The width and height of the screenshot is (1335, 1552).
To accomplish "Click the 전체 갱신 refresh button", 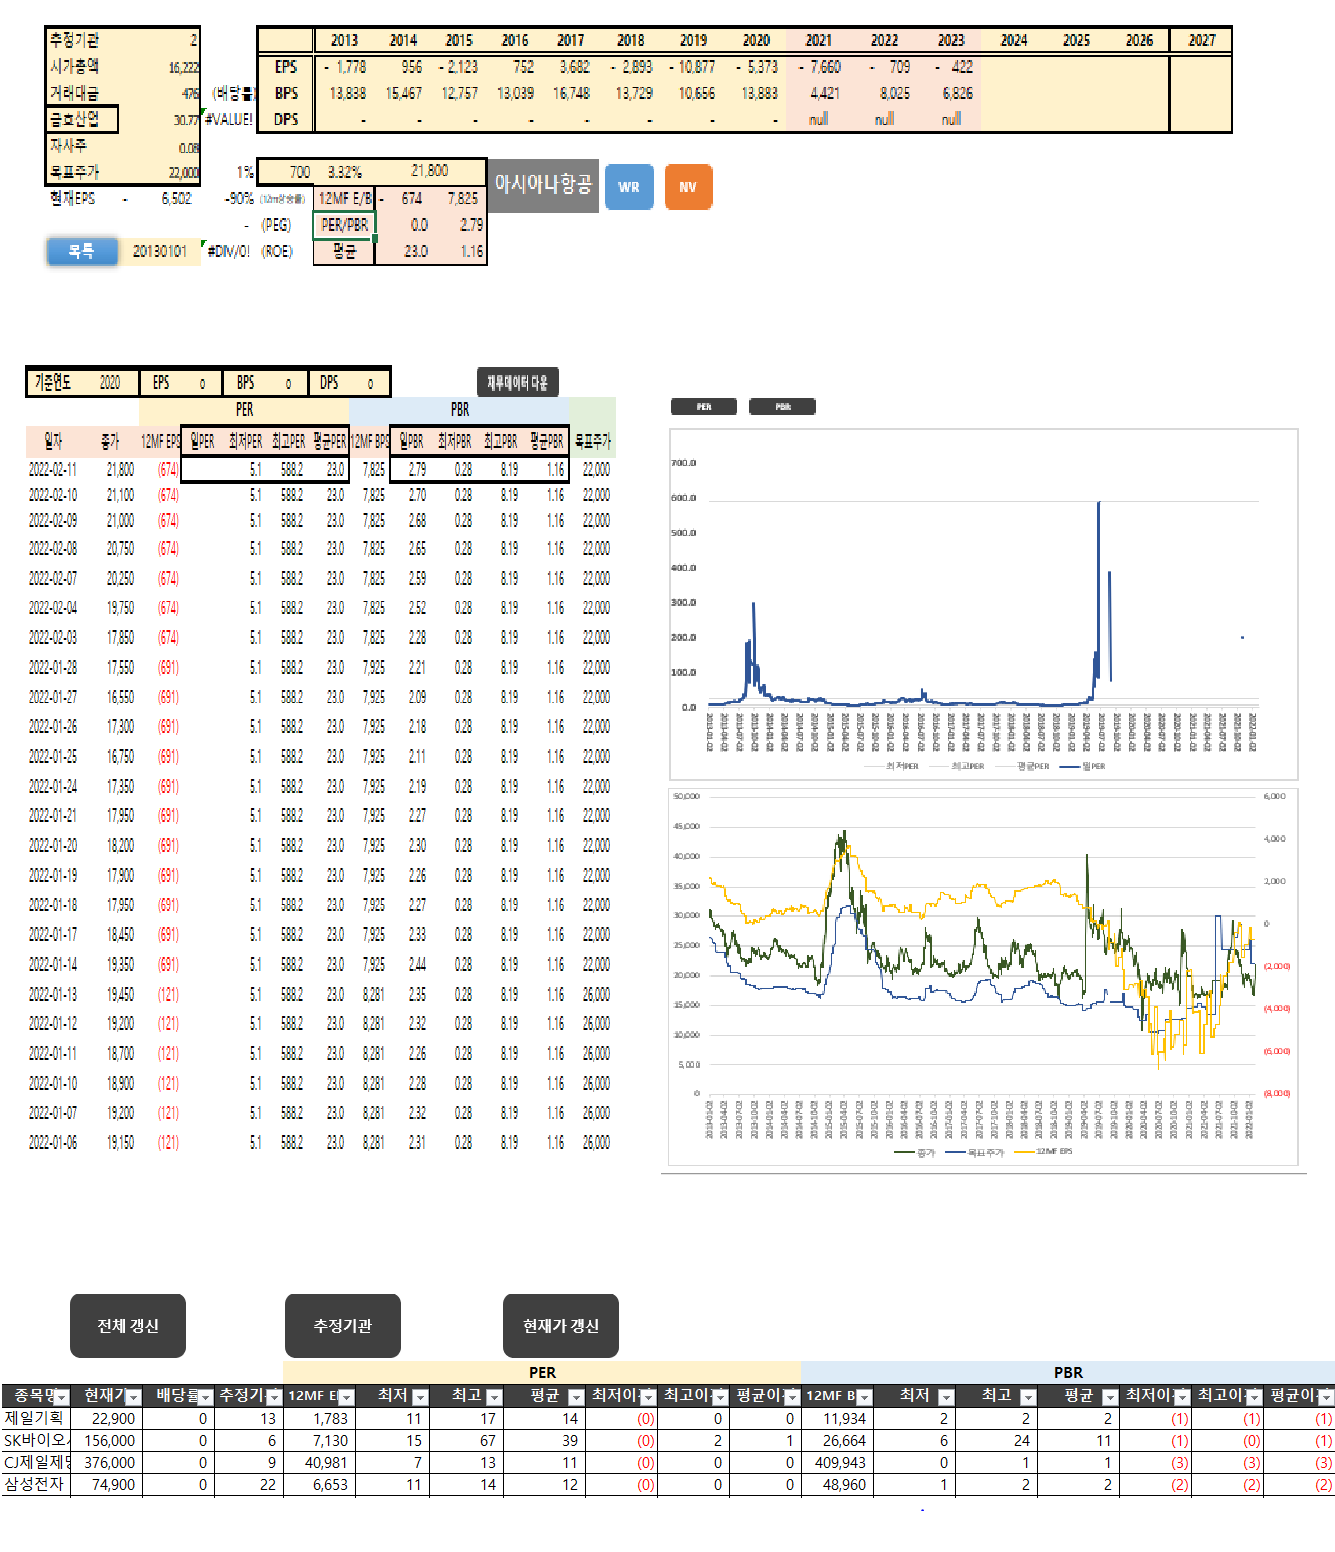I will tap(127, 1325).
